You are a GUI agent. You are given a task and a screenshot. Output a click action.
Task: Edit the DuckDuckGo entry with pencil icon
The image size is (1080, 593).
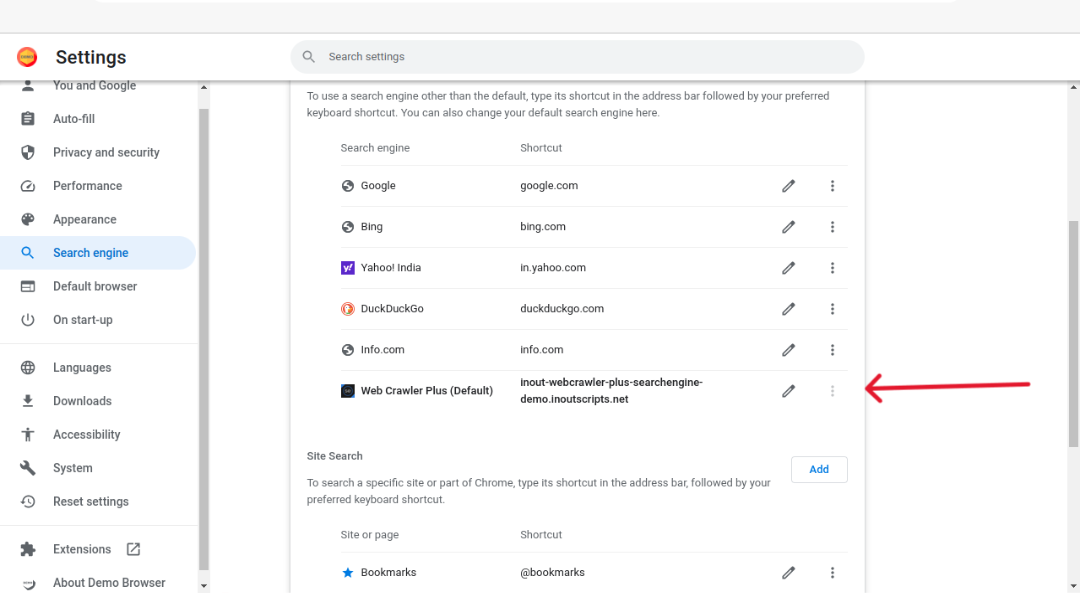pyautogui.click(x=788, y=309)
